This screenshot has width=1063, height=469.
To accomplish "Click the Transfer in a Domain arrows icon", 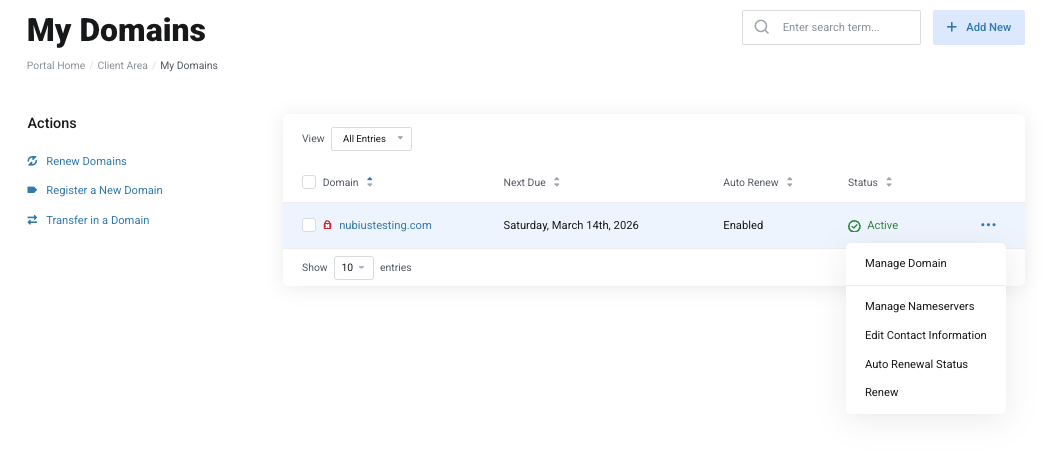I will 32,220.
